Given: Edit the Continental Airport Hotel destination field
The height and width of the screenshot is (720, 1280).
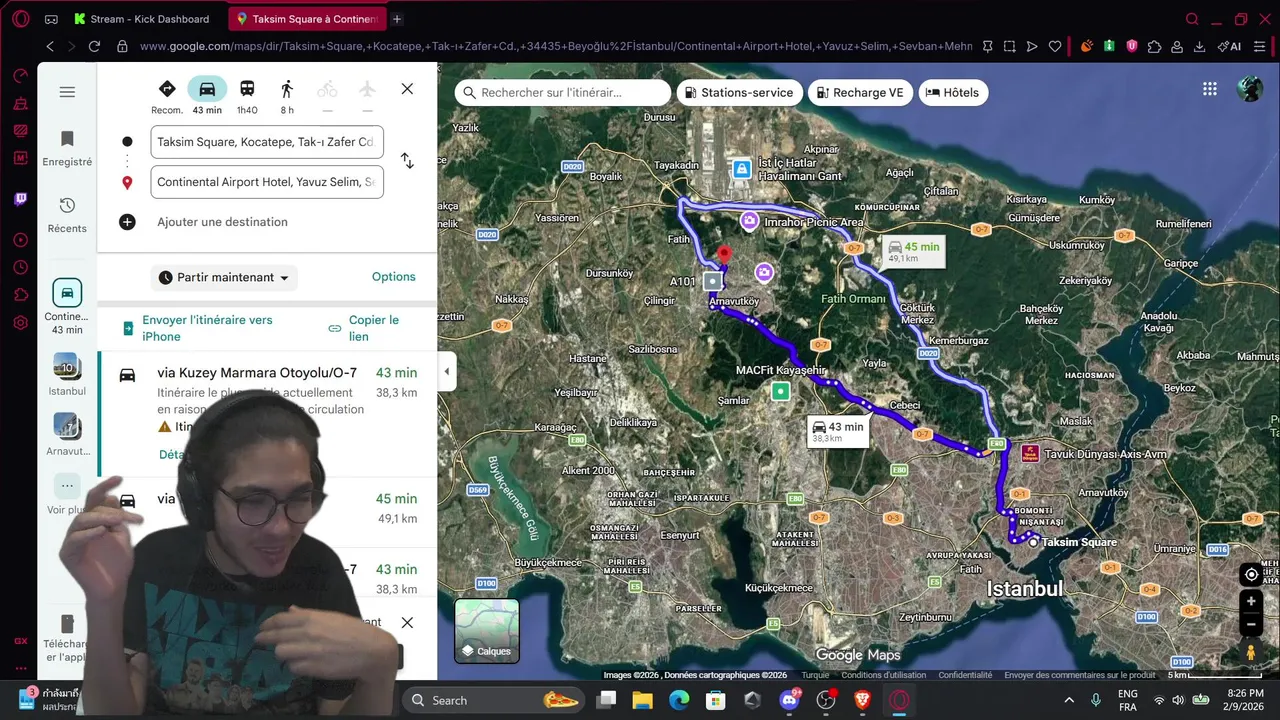Looking at the screenshot, I should pyautogui.click(x=267, y=182).
